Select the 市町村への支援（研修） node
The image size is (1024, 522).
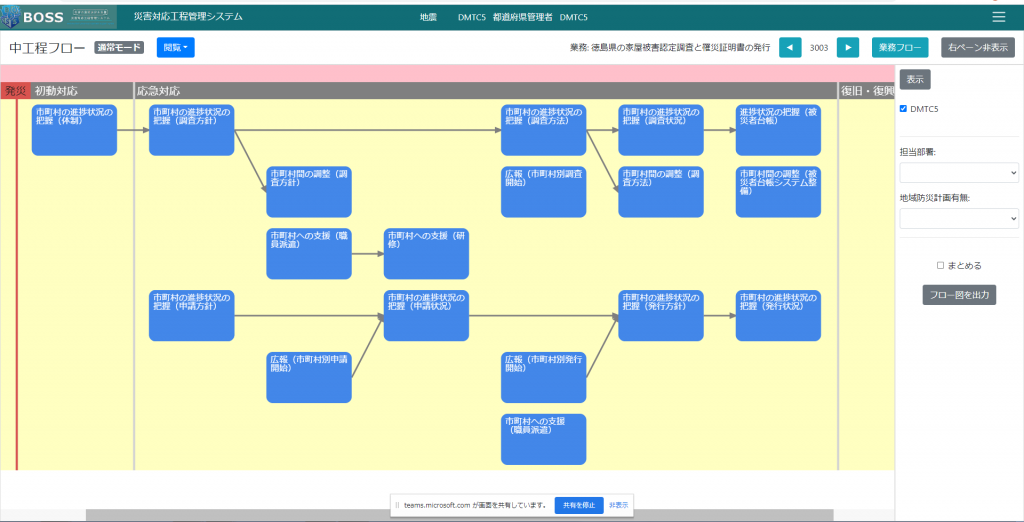pyautogui.click(x=426, y=253)
